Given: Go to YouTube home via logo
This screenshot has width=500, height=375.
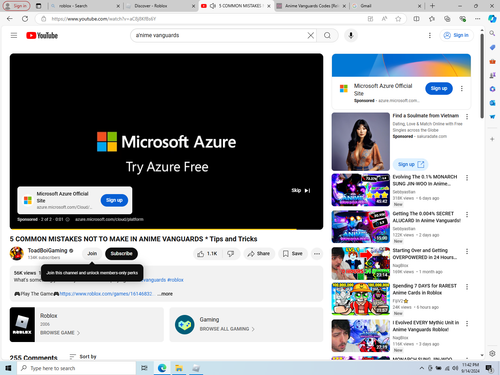Looking at the screenshot, I should click(x=42, y=35).
